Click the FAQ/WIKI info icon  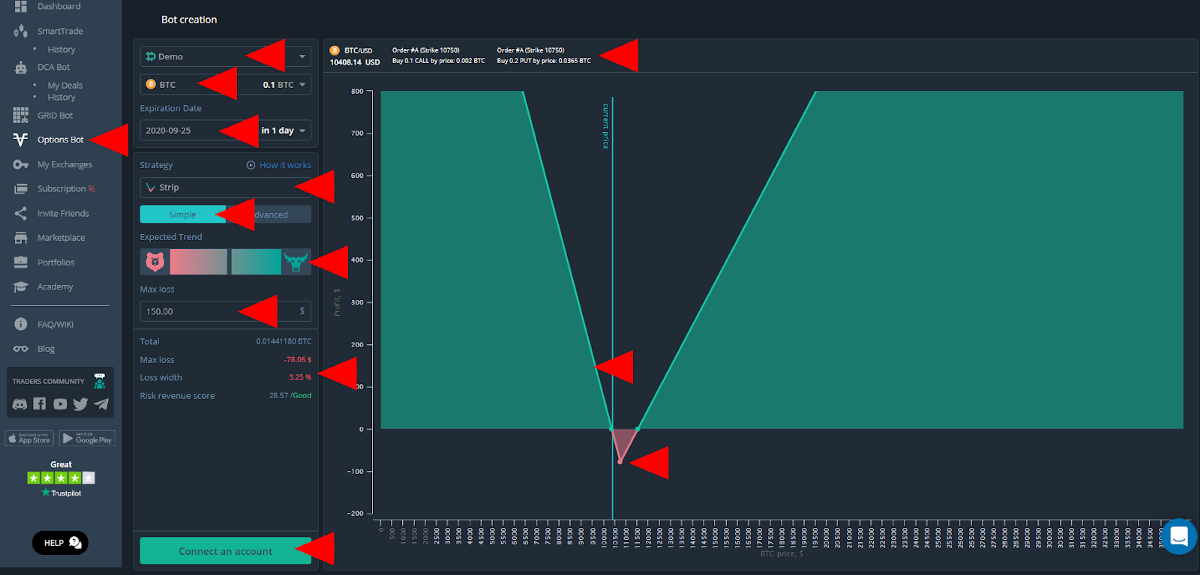coord(20,324)
